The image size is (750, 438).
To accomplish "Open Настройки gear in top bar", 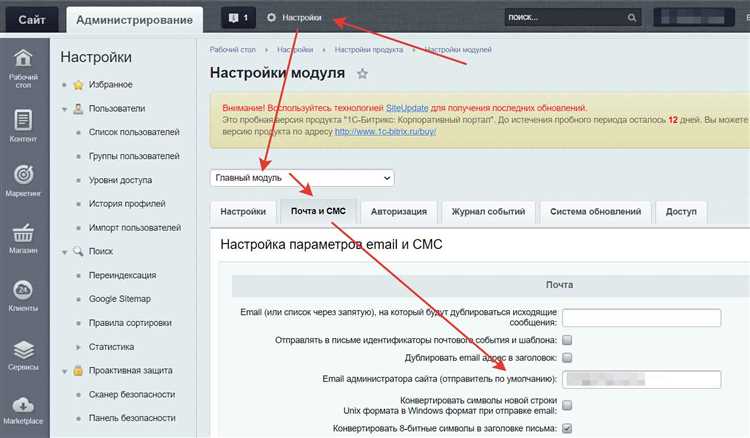I will pyautogui.click(x=294, y=18).
